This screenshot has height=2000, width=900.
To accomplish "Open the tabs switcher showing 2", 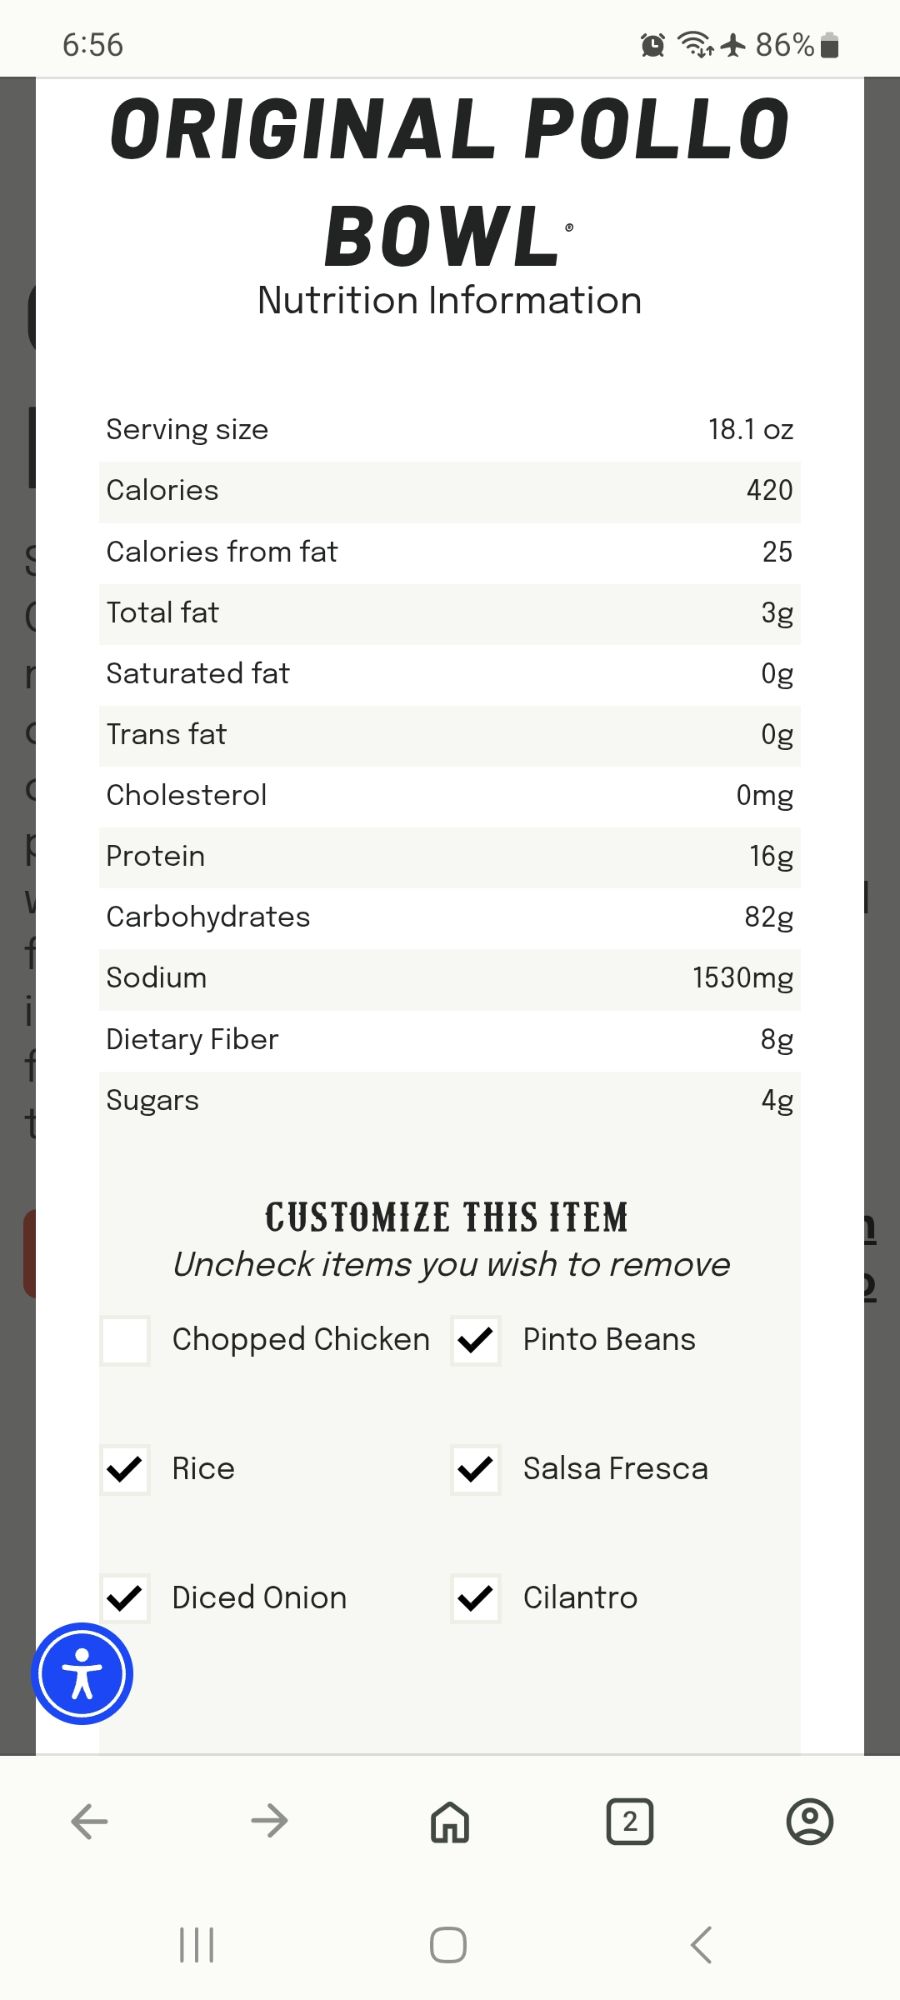I will click(x=629, y=1822).
